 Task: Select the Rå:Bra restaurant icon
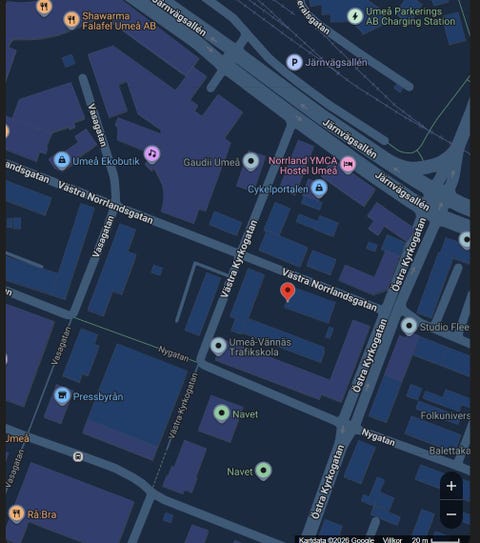[16, 514]
